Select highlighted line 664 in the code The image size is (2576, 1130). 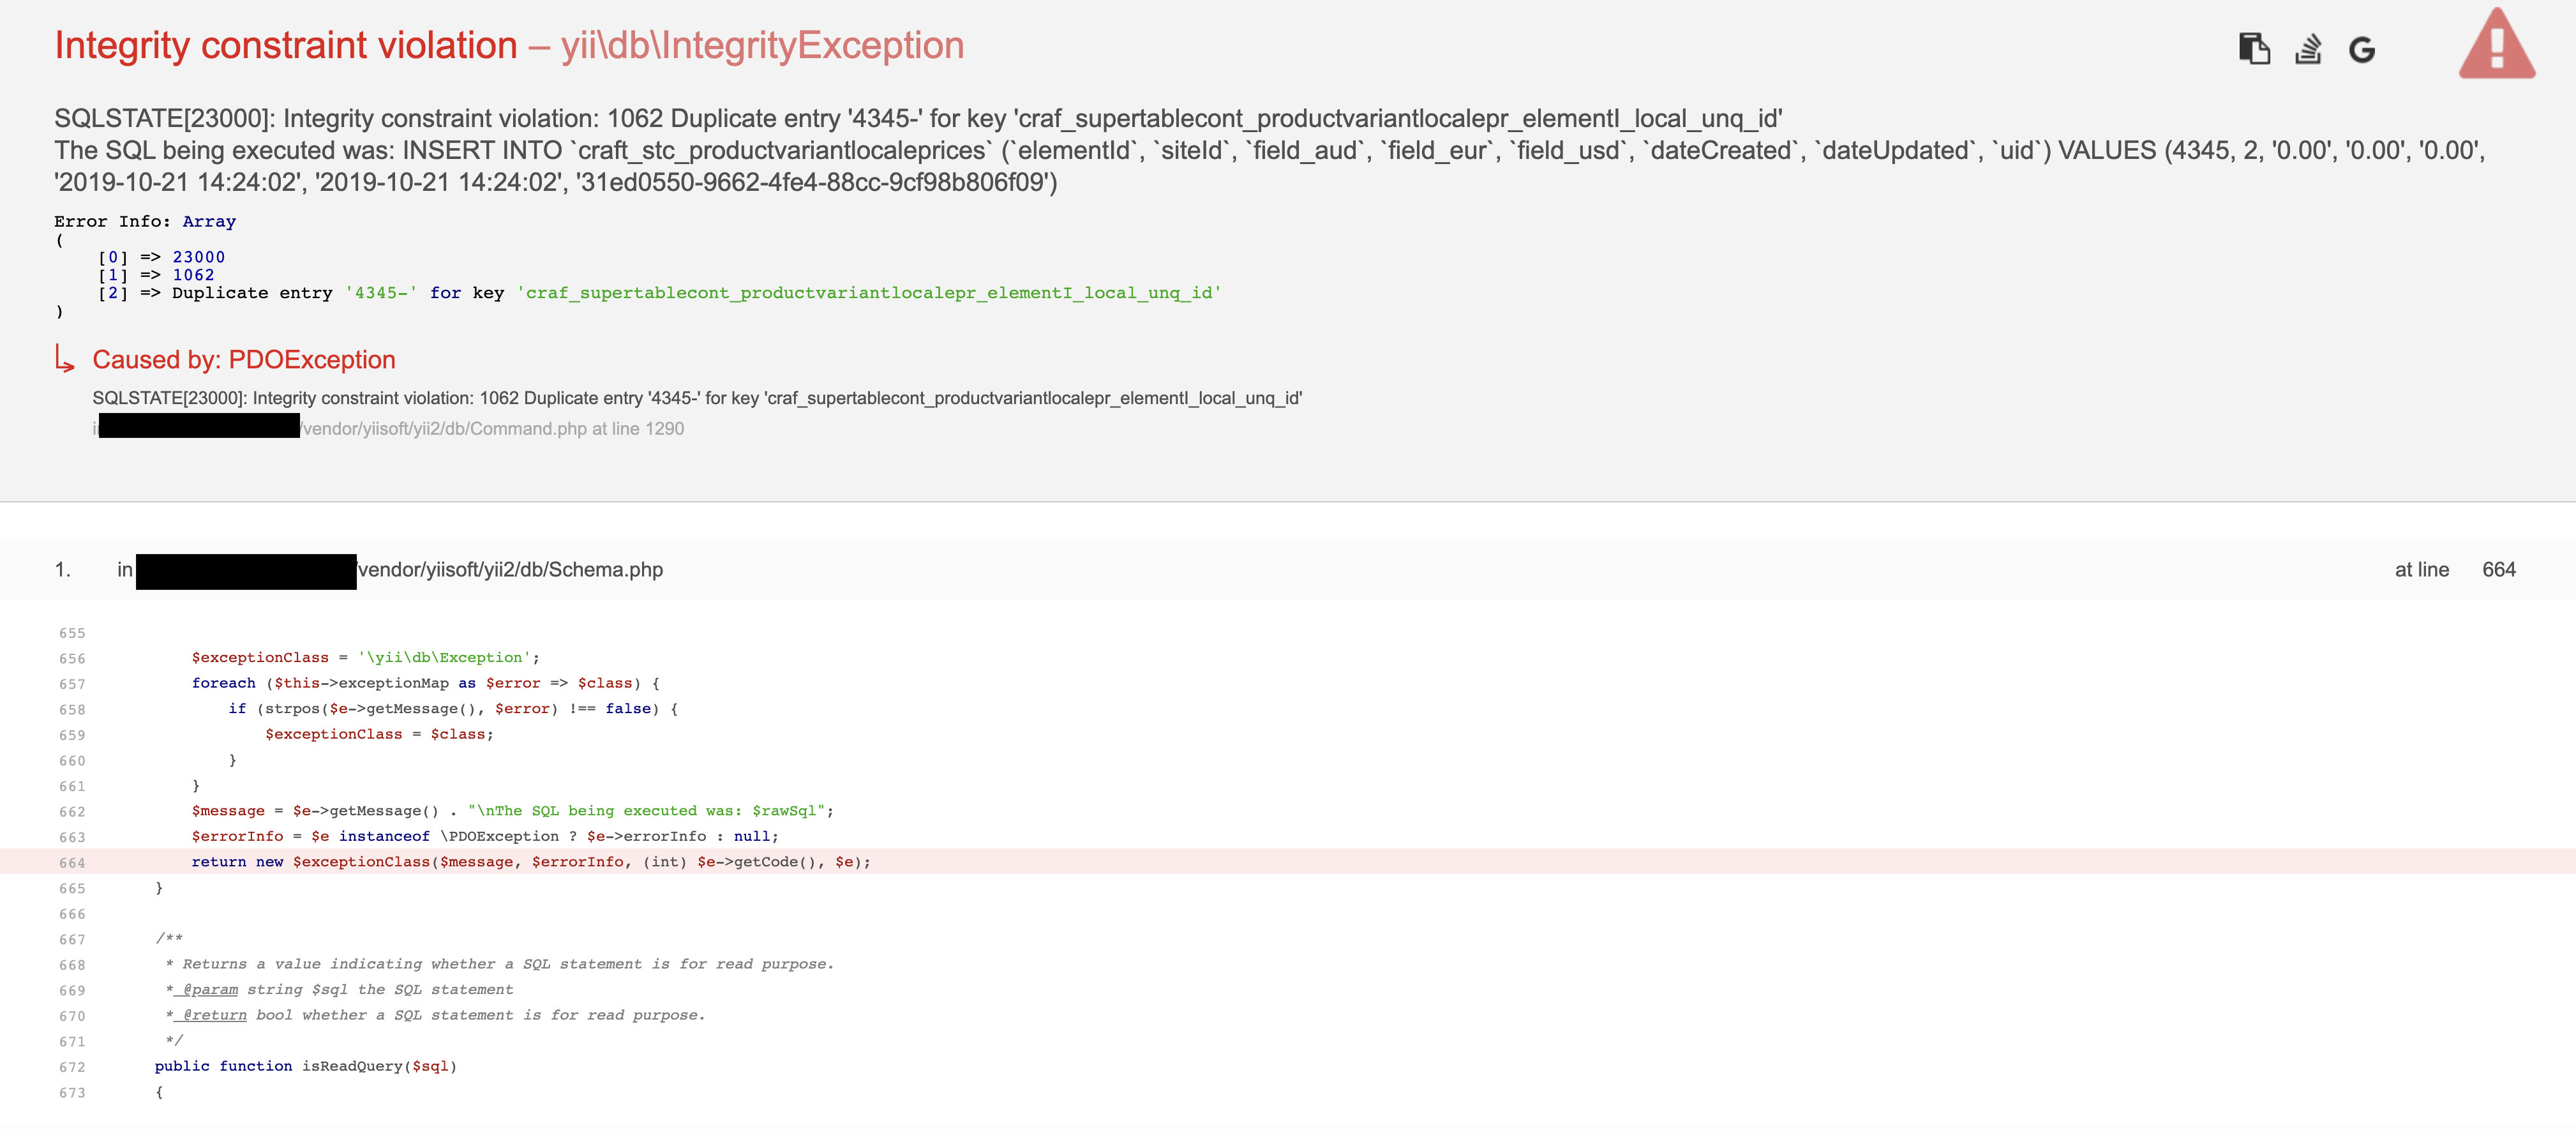(x=531, y=861)
